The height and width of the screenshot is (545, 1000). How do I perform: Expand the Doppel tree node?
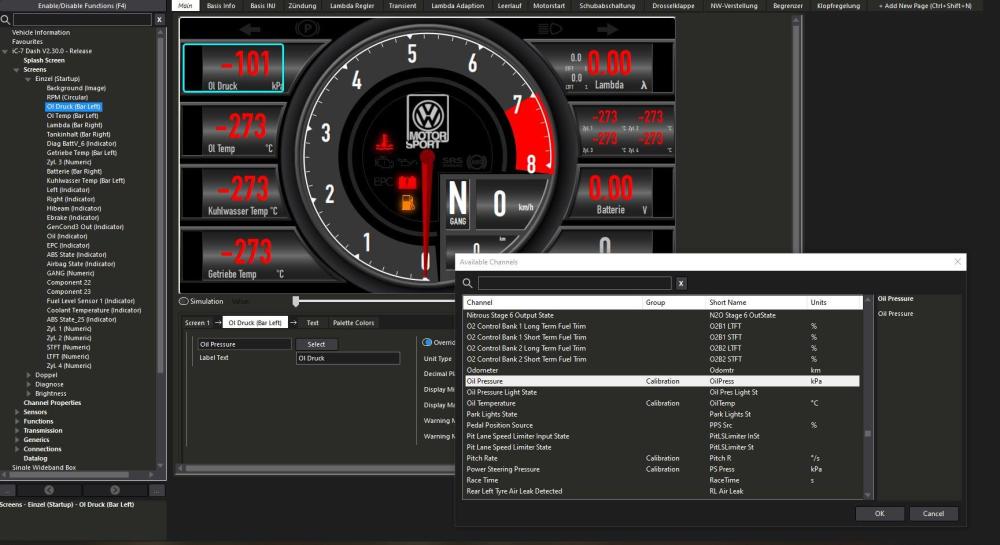29,375
